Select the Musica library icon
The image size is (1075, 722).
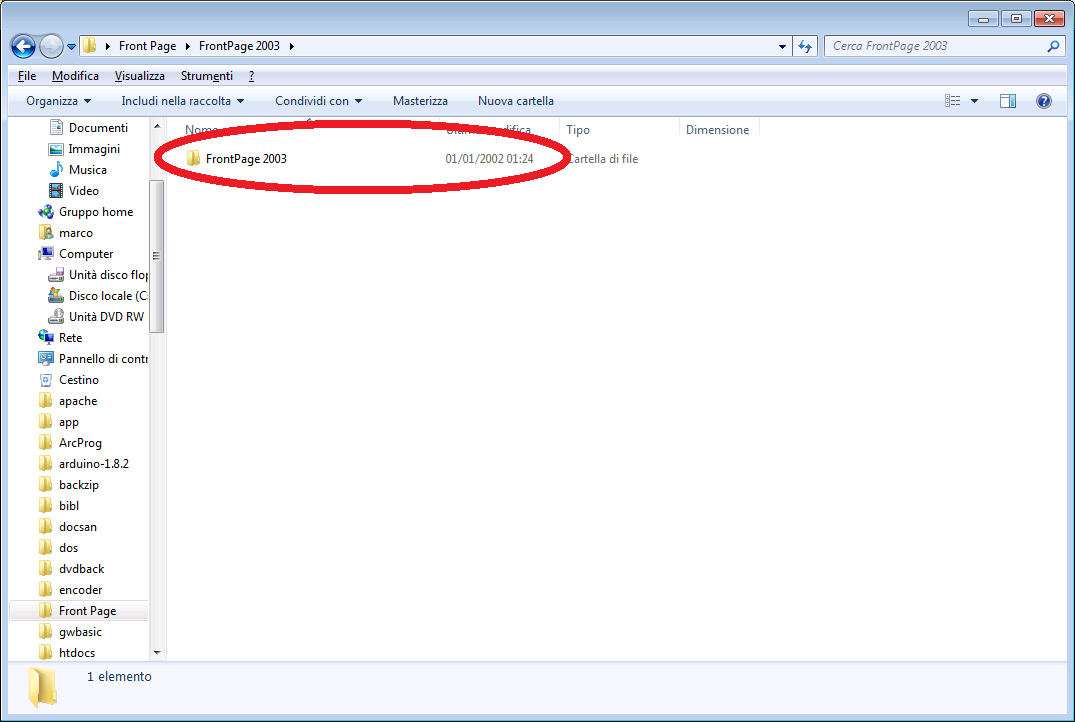click(x=57, y=170)
